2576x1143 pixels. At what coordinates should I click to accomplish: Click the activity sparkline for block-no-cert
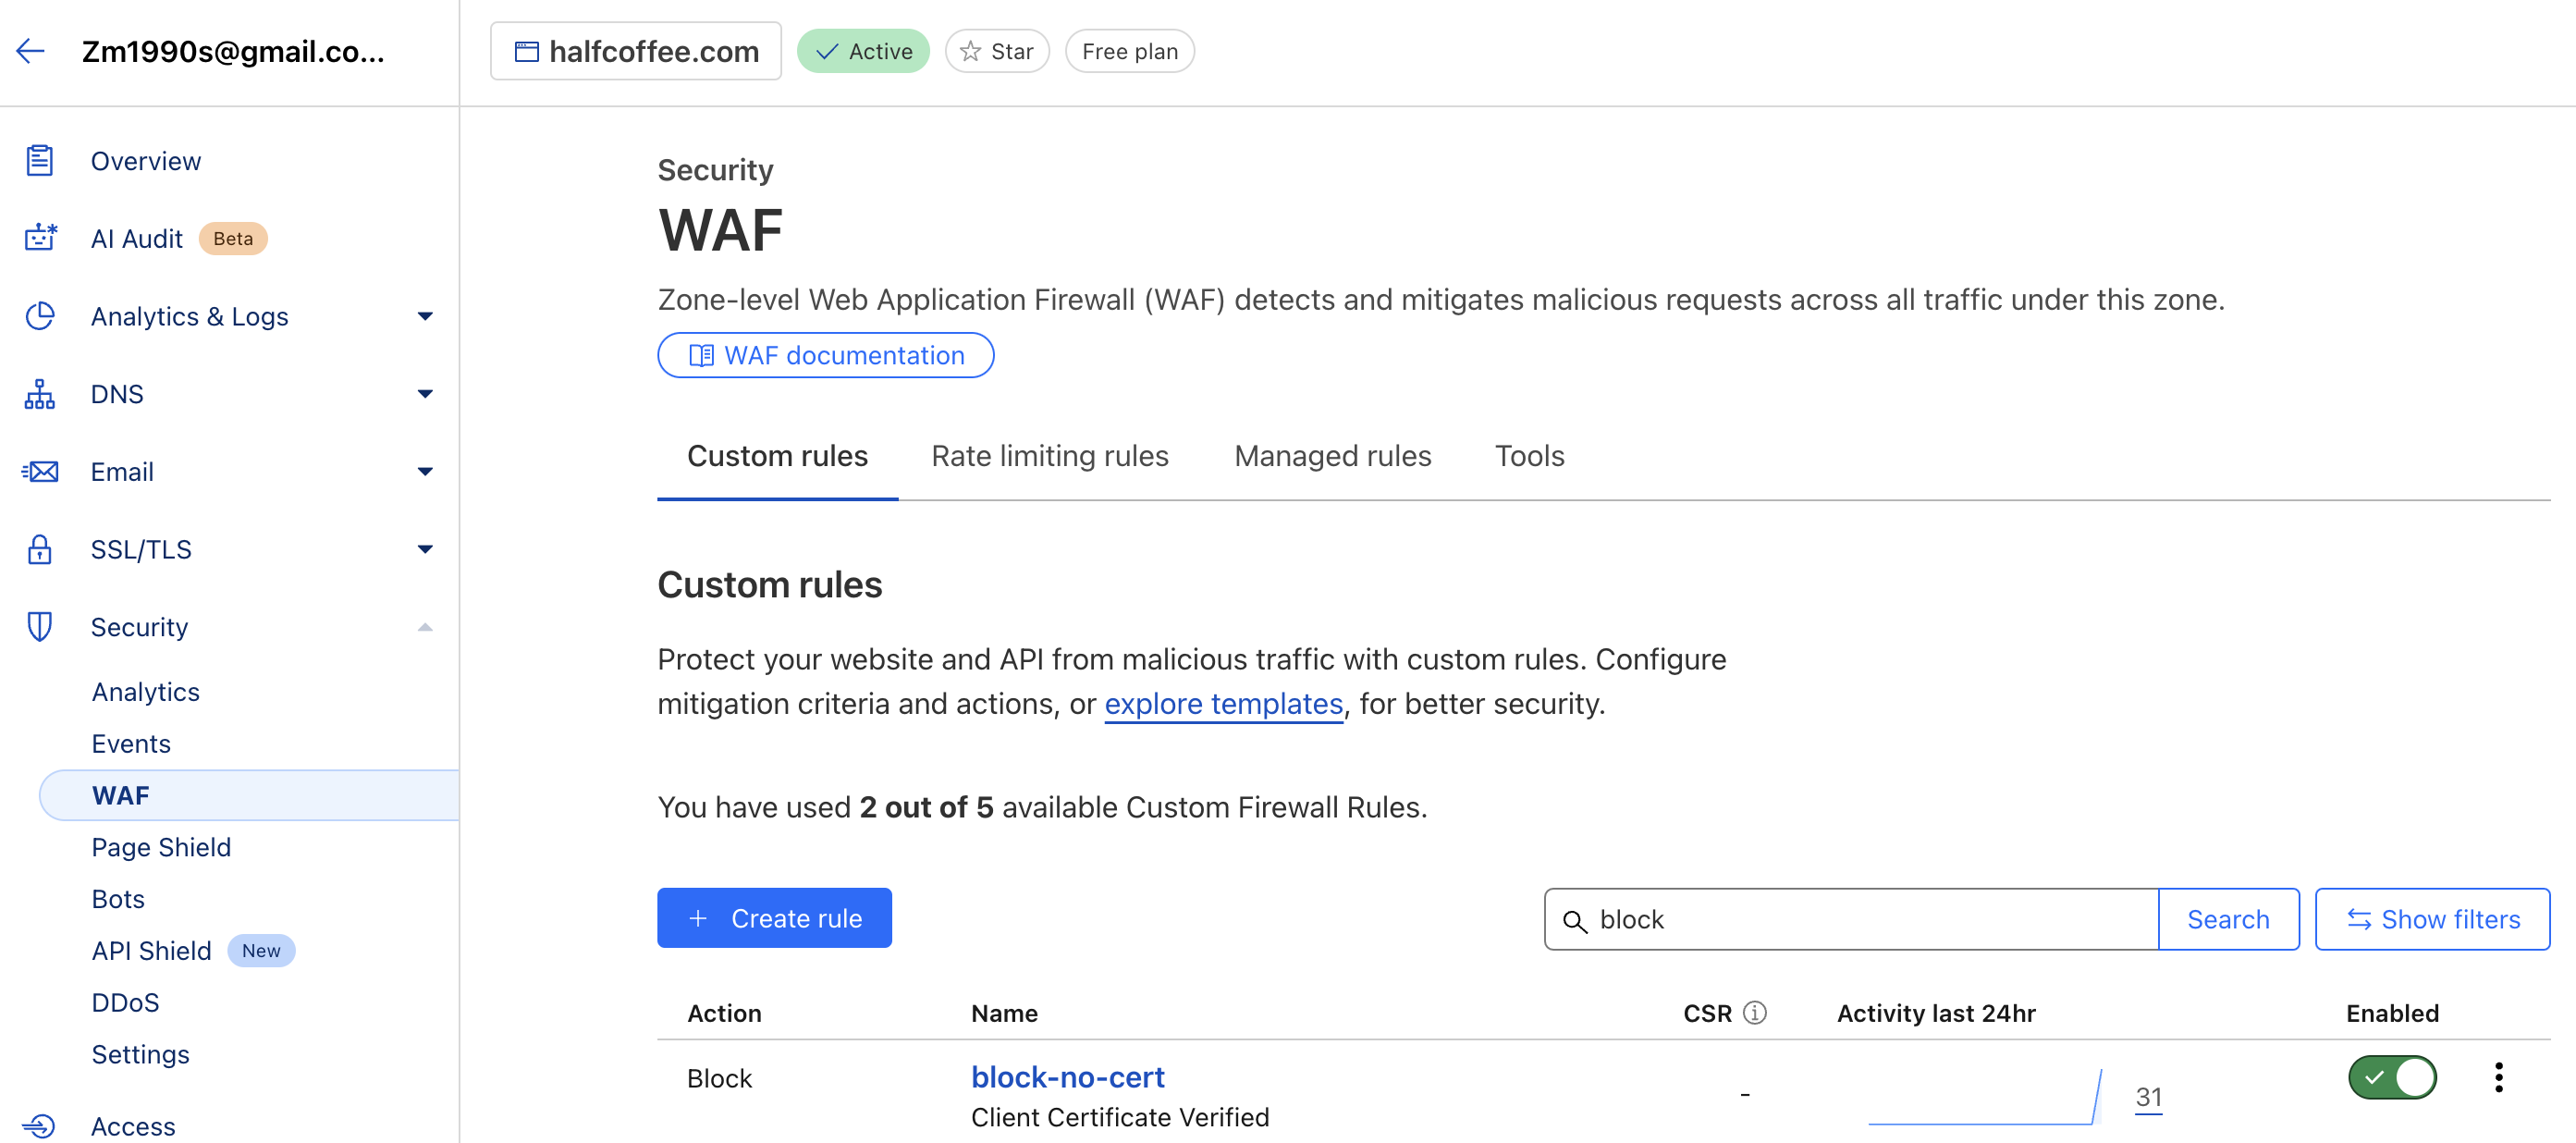(x=1985, y=1097)
